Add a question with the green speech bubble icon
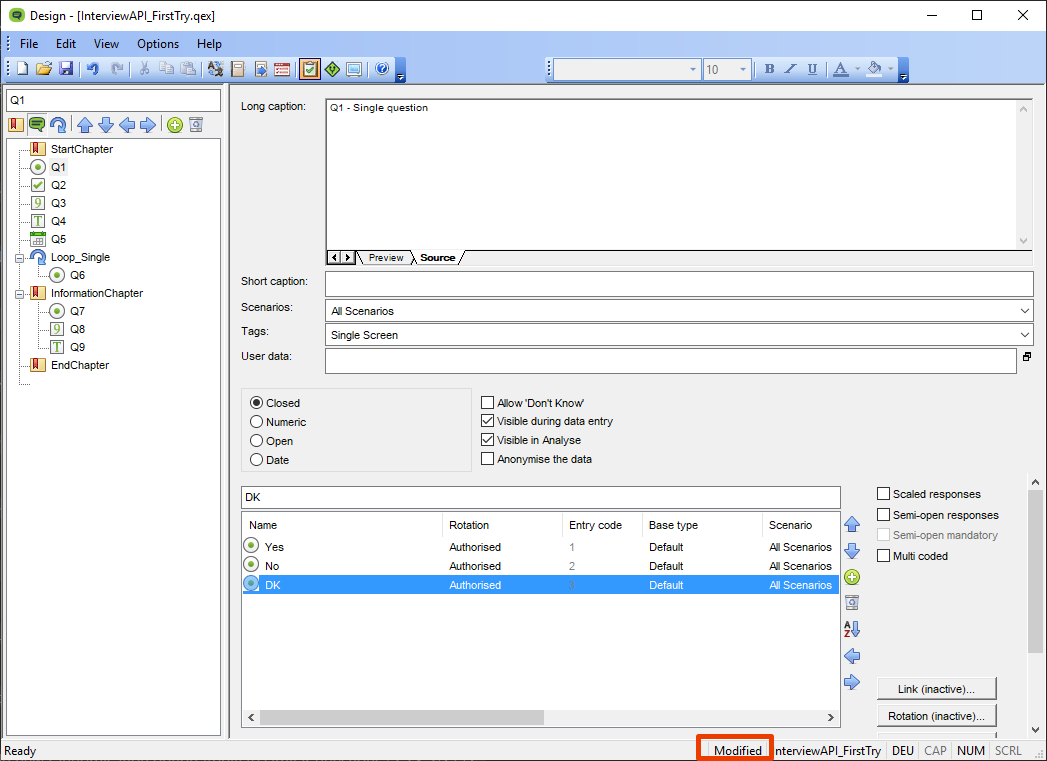 37,125
